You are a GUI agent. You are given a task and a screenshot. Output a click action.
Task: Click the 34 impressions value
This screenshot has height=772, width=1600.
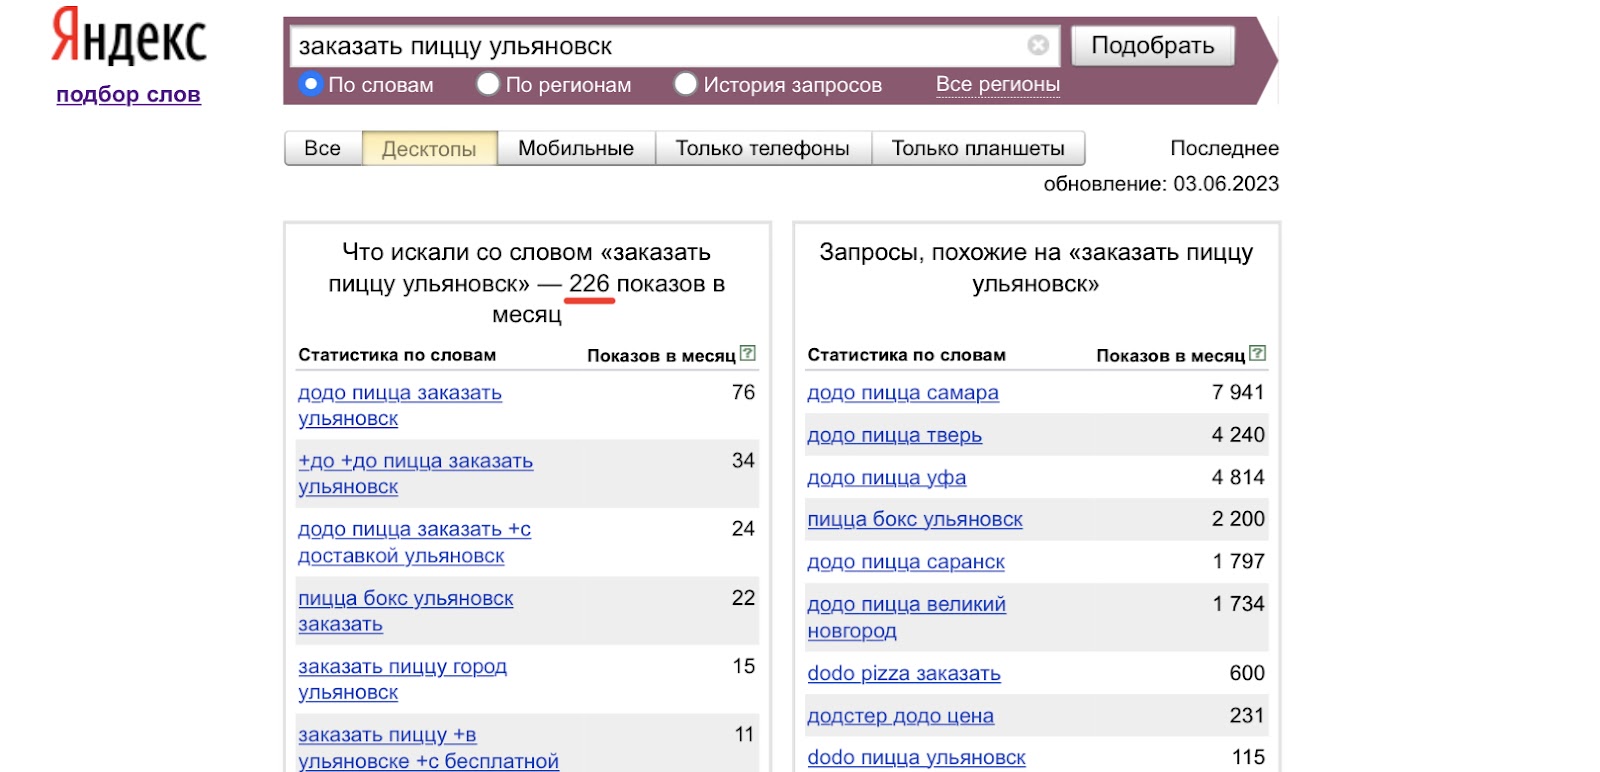tap(743, 460)
